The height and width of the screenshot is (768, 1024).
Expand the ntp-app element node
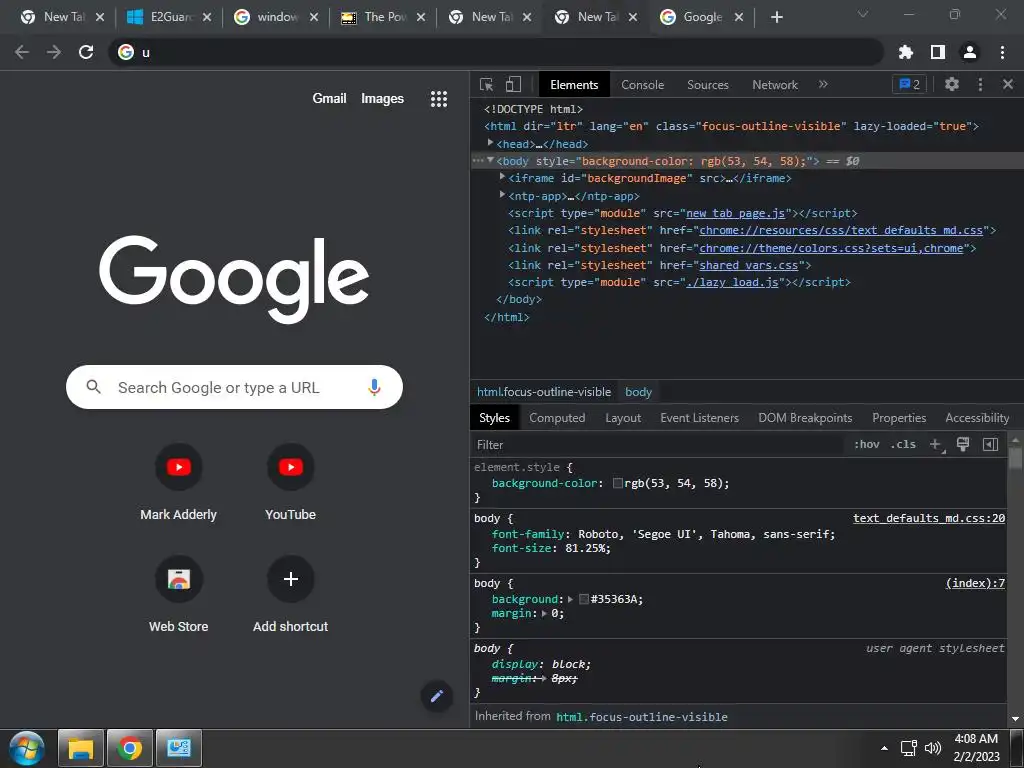click(502, 194)
